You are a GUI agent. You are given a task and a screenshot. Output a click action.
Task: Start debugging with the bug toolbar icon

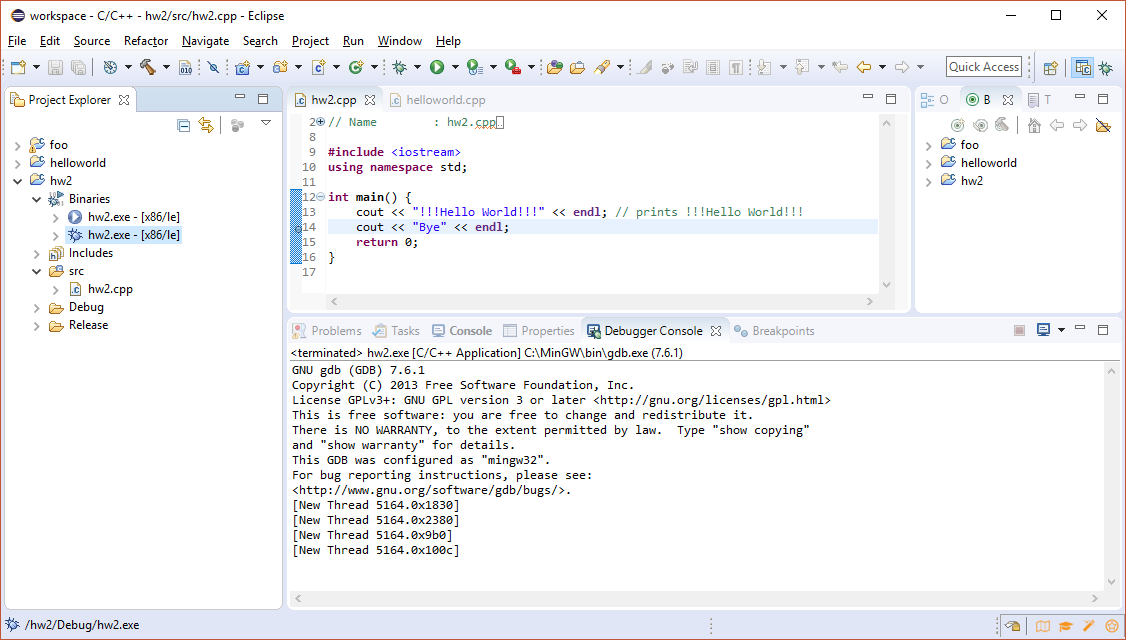point(399,67)
